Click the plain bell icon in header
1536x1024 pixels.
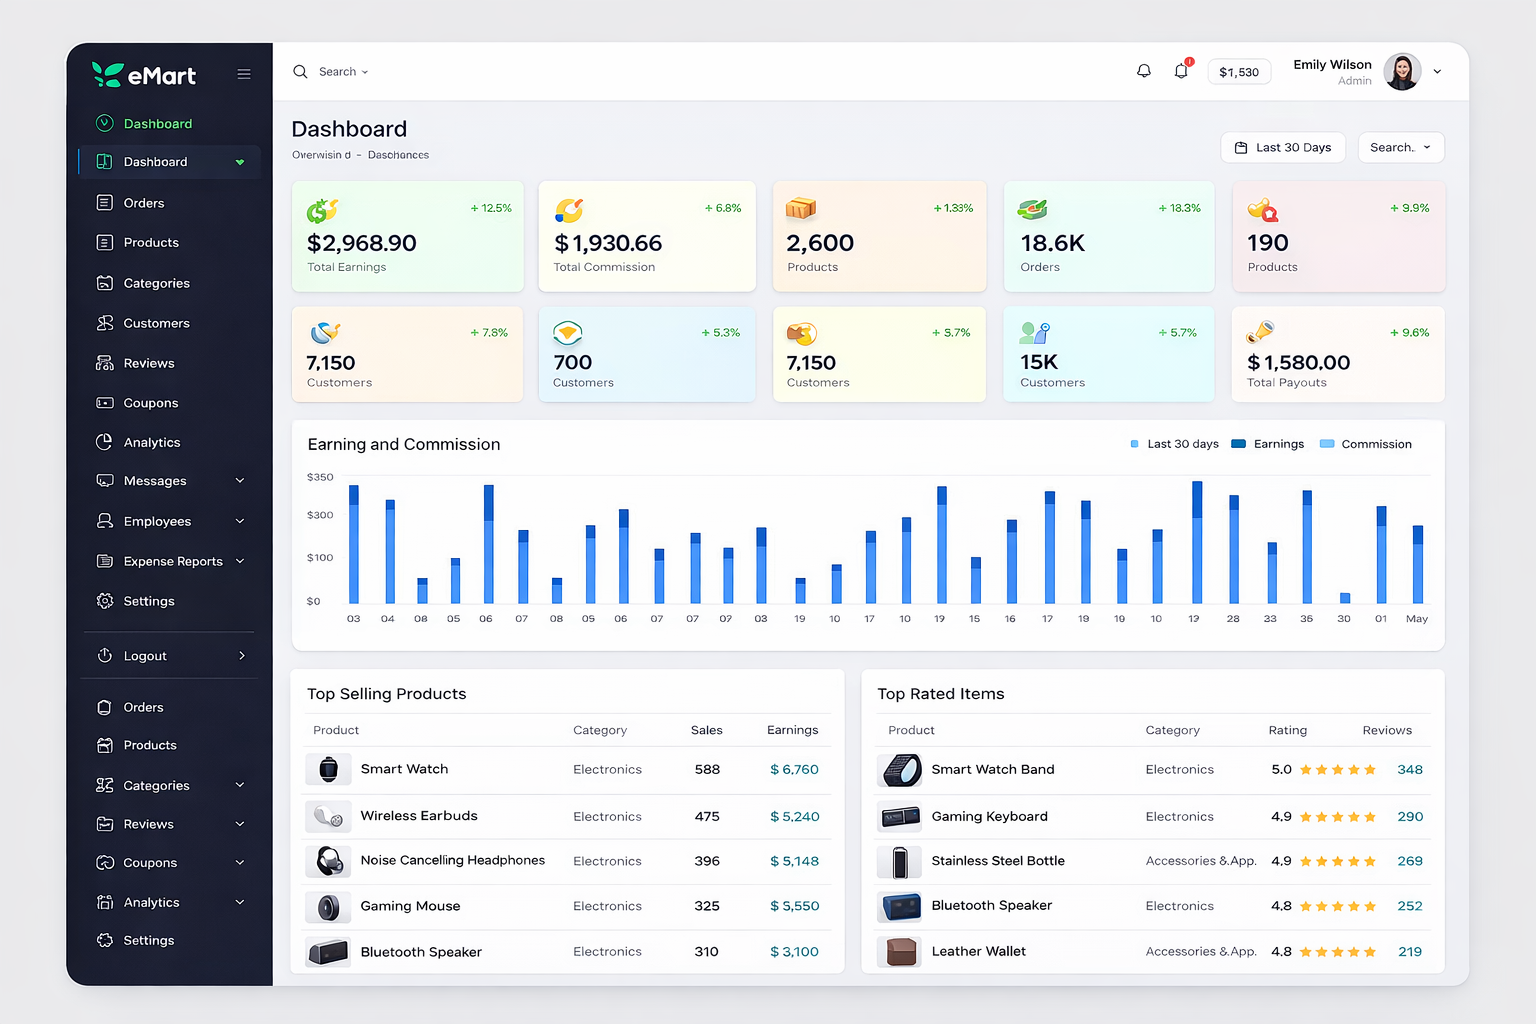(x=1144, y=71)
